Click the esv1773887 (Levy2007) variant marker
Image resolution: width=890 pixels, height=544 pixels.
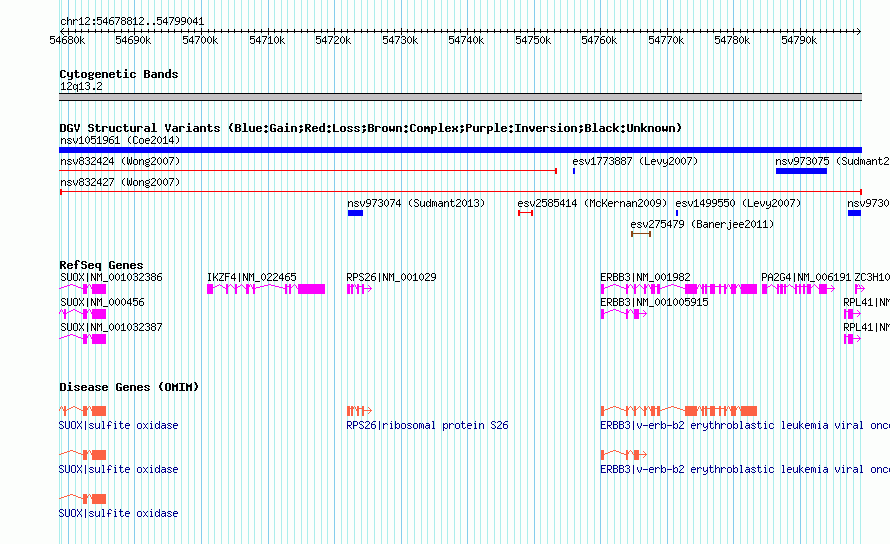pos(574,171)
